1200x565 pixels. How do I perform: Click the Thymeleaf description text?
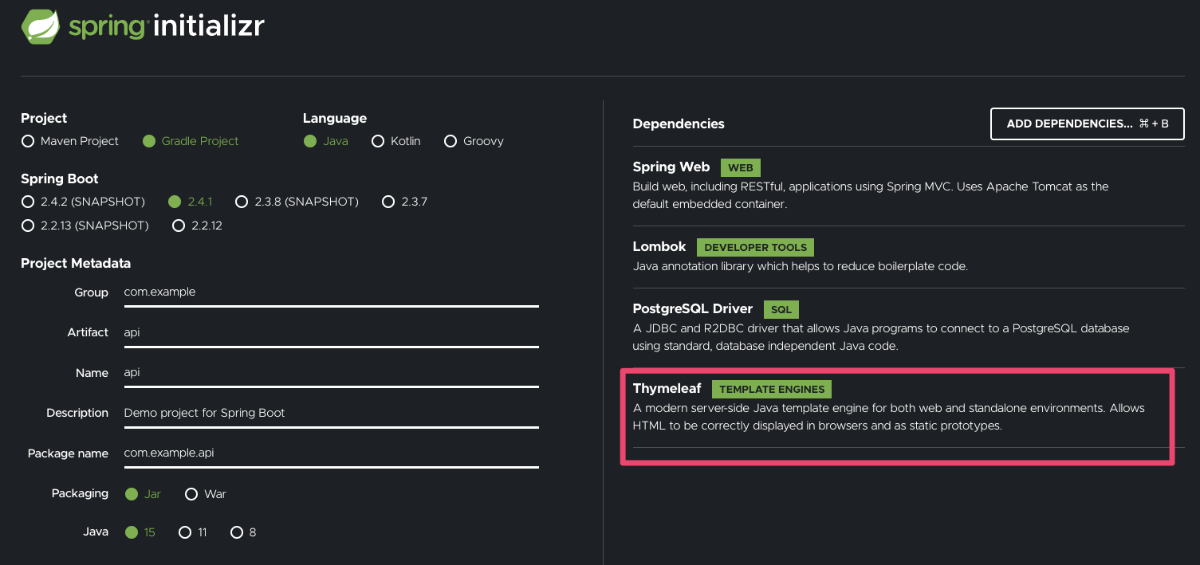[889, 417]
